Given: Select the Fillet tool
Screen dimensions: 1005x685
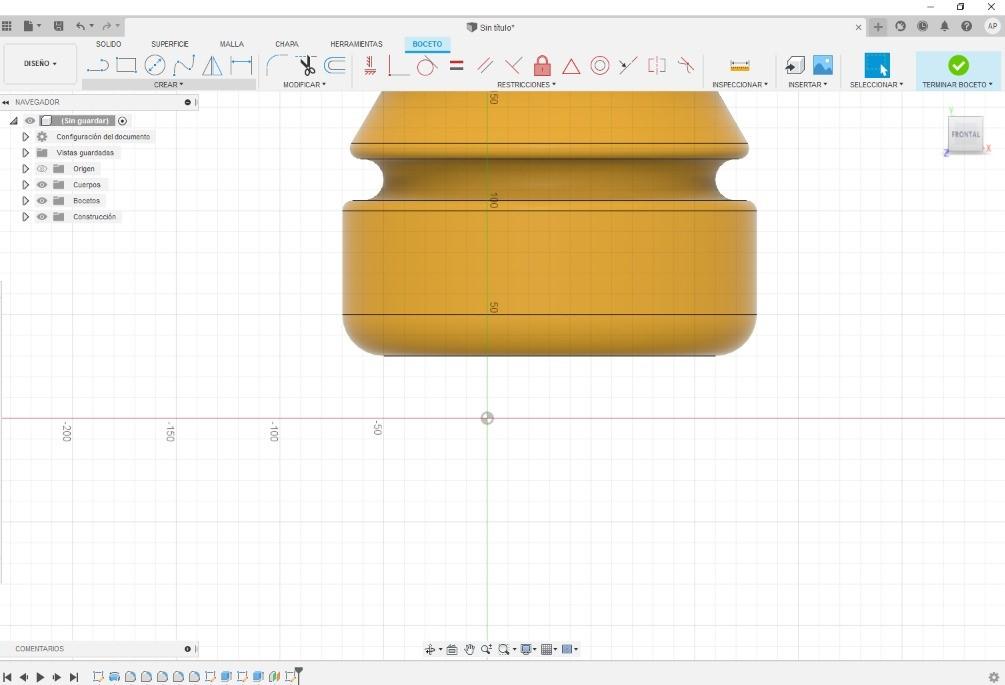Looking at the screenshot, I should 276,65.
